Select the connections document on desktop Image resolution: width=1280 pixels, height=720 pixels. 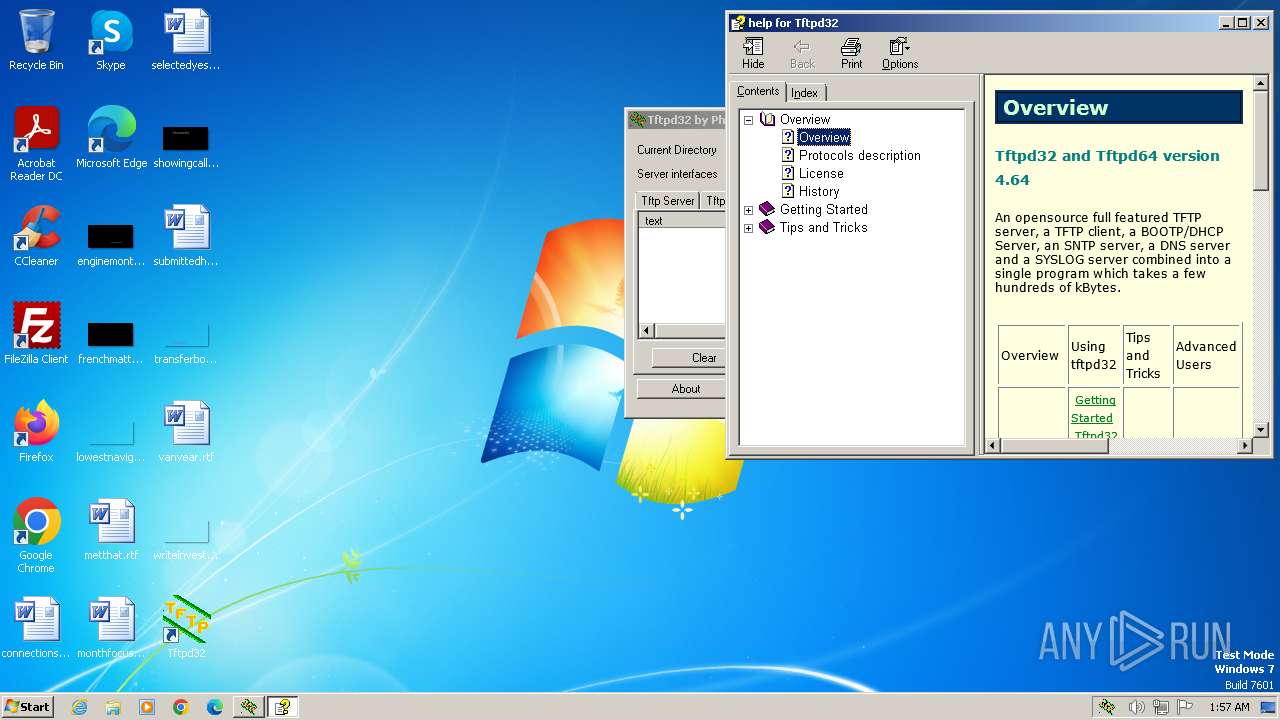point(36,629)
